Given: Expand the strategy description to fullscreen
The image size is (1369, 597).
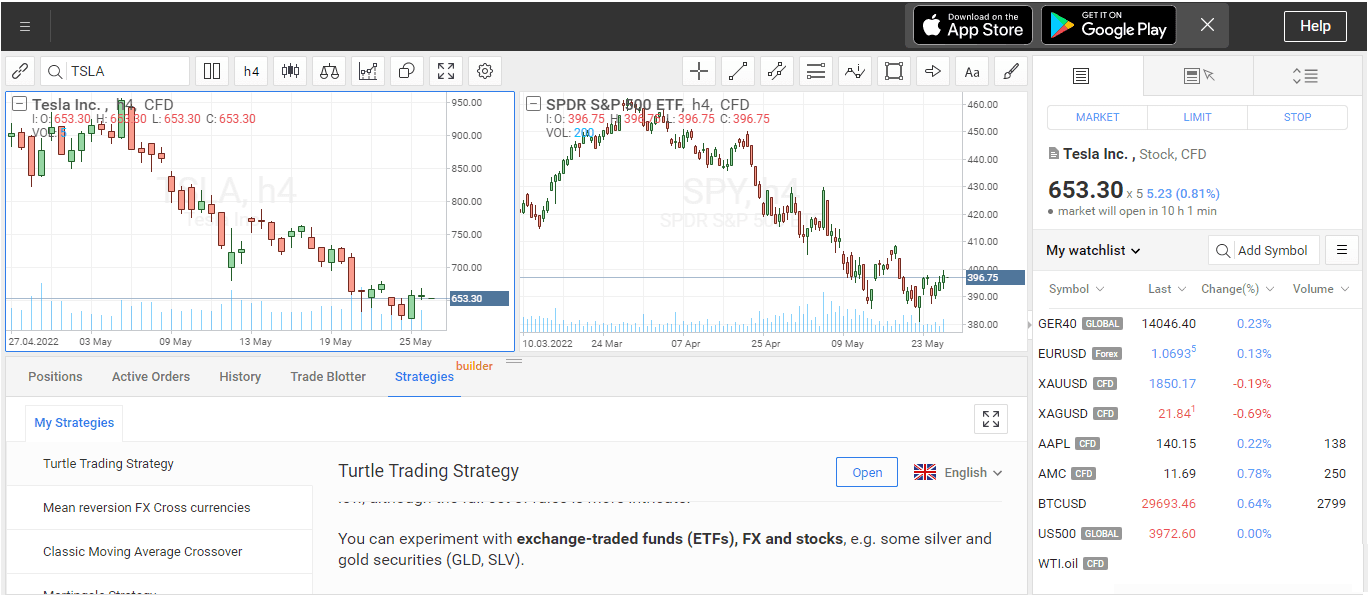Looking at the screenshot, I should pos(991,419).
